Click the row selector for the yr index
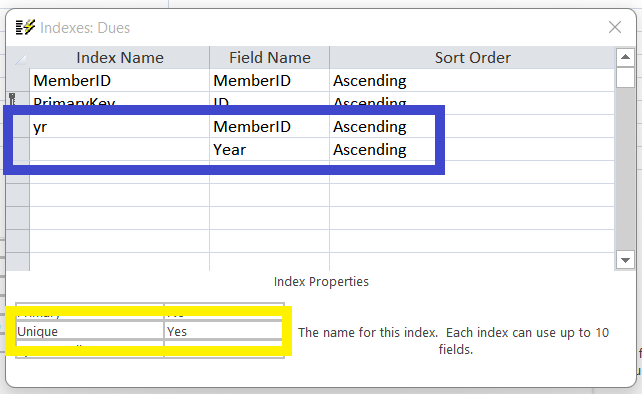The height and width of the screenshot is (394, 642). (x=21, y=127)
